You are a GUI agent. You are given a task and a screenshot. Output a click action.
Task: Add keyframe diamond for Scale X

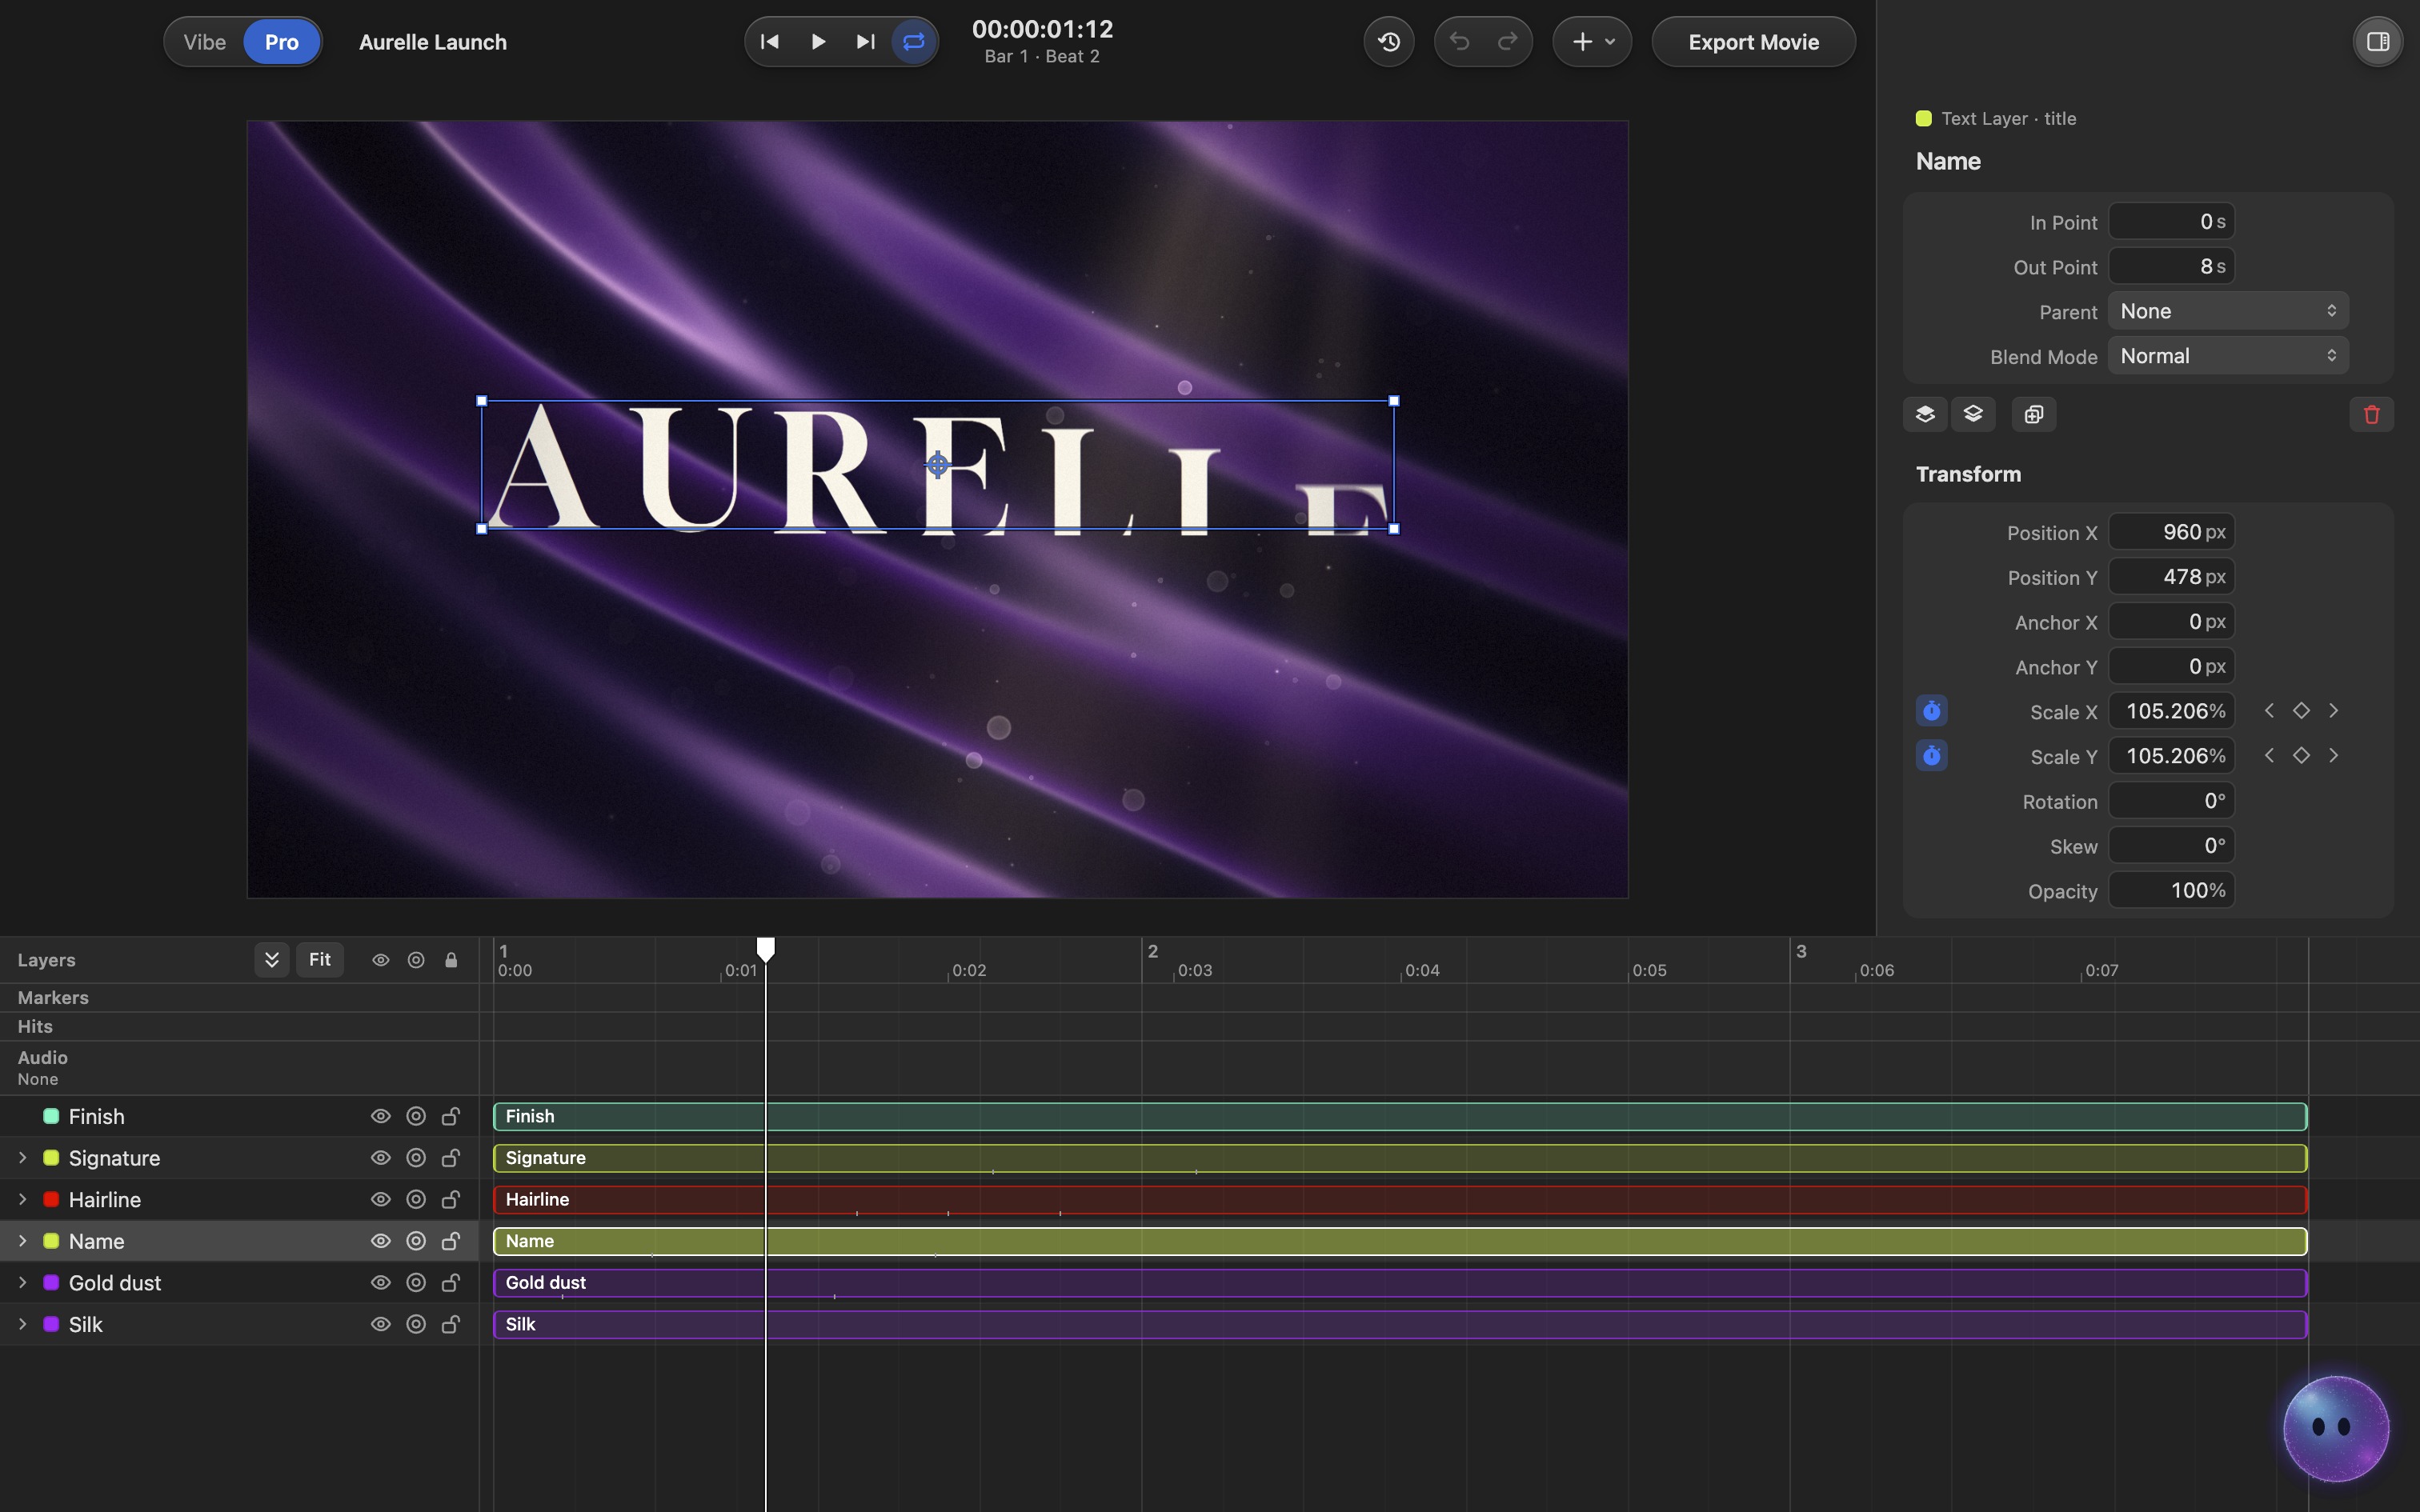point(2301,711)
